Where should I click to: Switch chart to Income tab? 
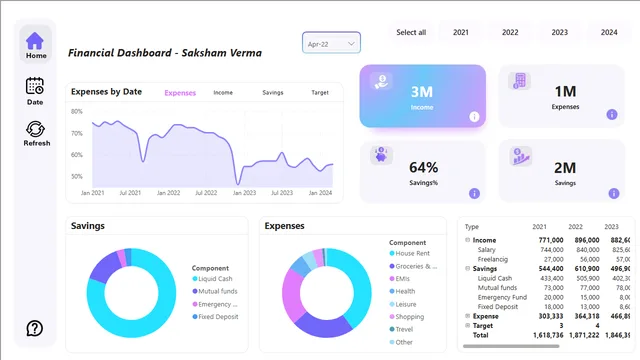pos(223,93)
